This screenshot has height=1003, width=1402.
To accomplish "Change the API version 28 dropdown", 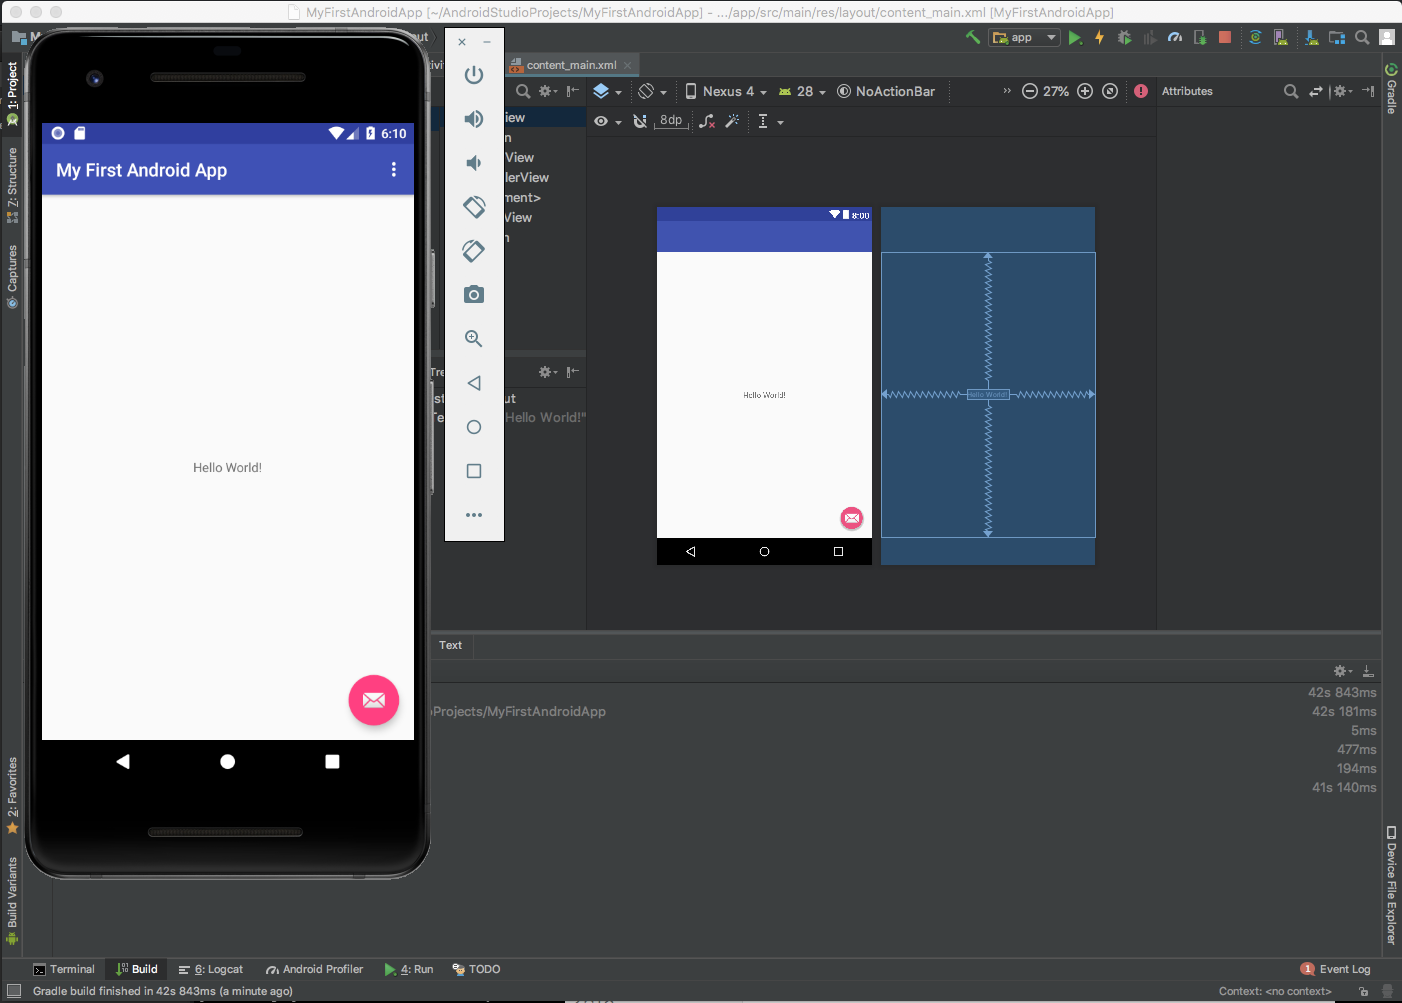I will pos(802,91).
